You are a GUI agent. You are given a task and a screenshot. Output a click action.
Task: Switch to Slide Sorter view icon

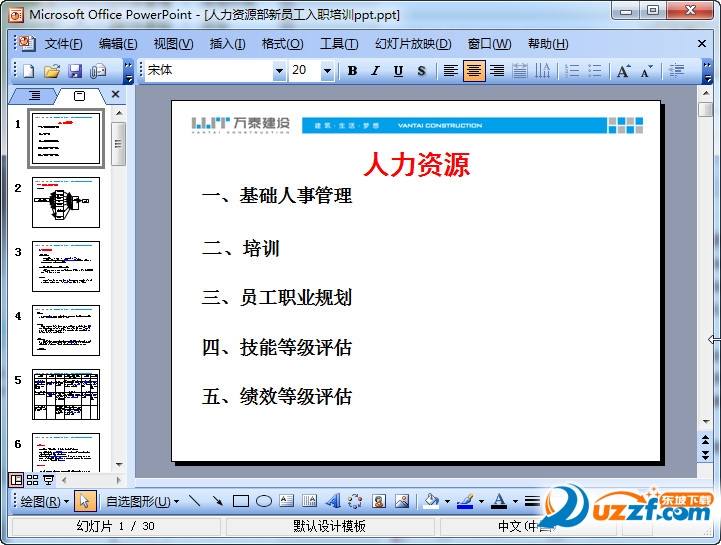point(32,480)
